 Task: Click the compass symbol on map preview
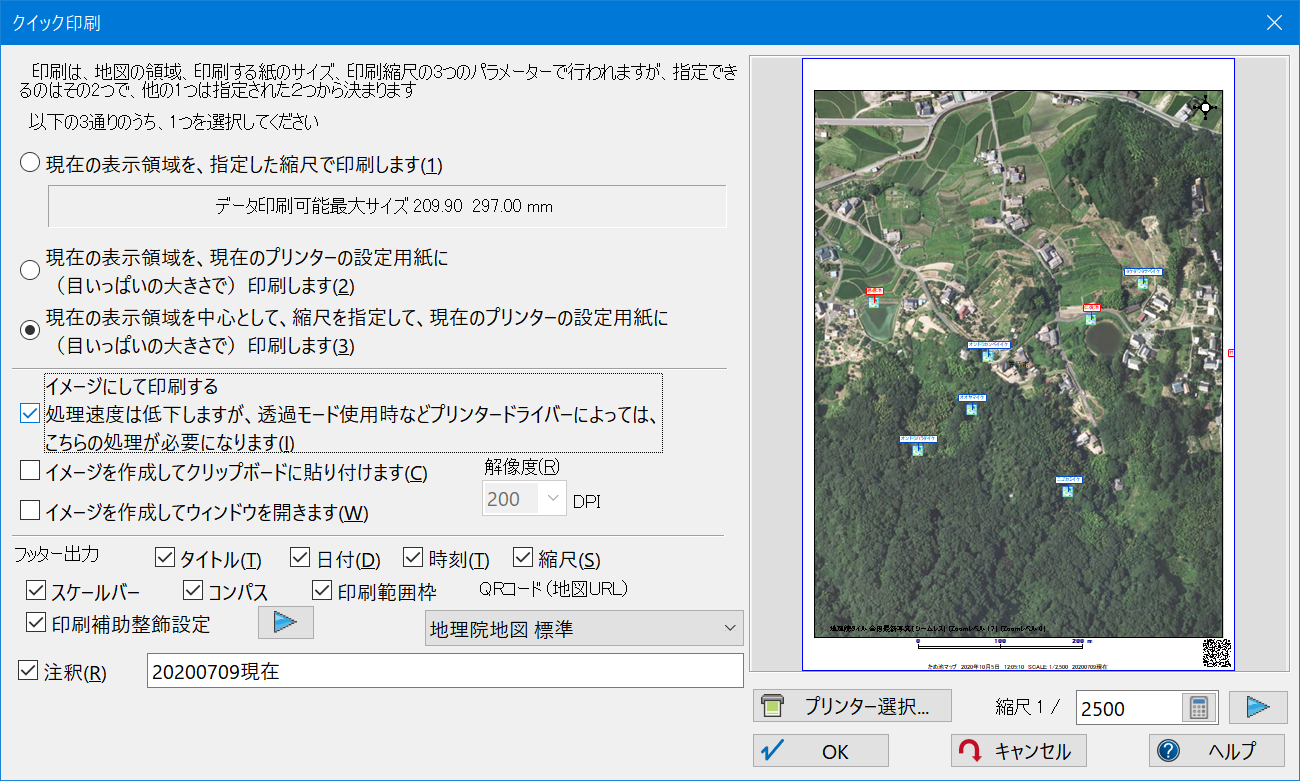coord(1206,108)
